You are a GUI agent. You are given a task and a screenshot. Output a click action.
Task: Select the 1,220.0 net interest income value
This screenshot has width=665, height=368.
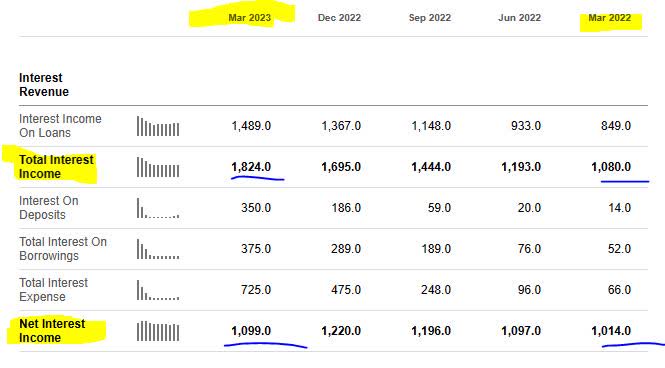[x=341, y=331]
